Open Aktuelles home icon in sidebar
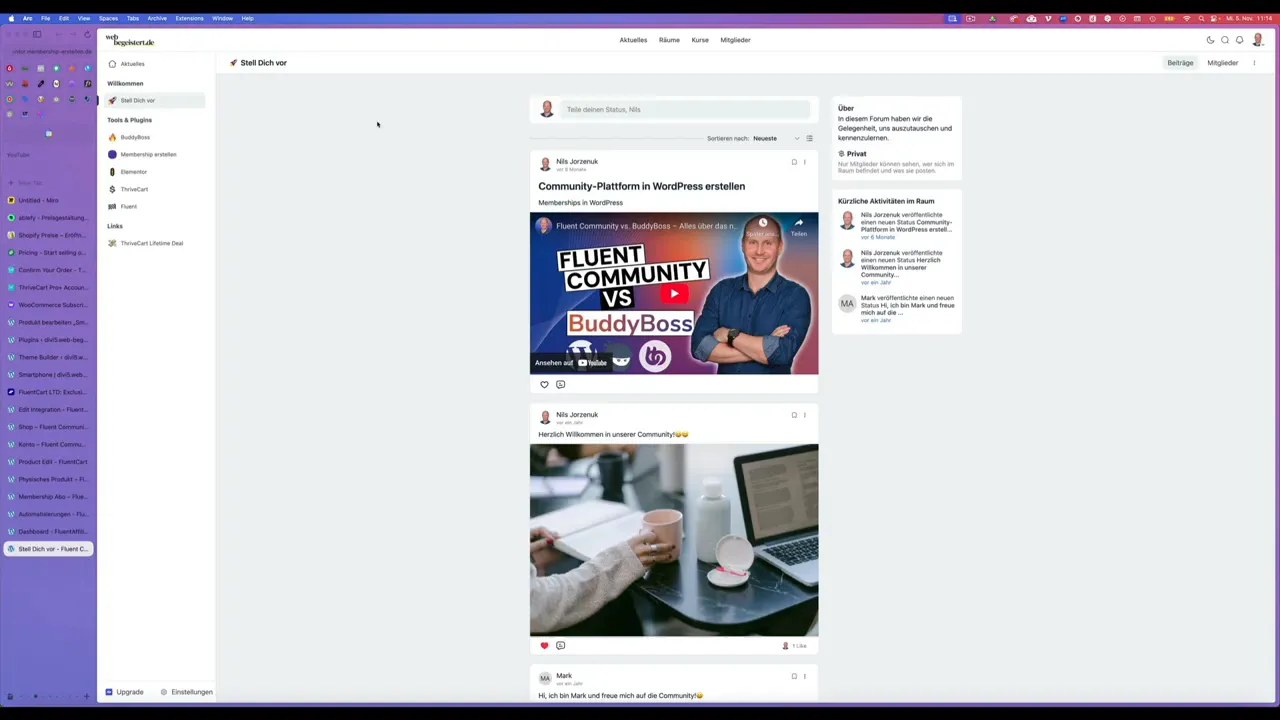 coord(112,64)
